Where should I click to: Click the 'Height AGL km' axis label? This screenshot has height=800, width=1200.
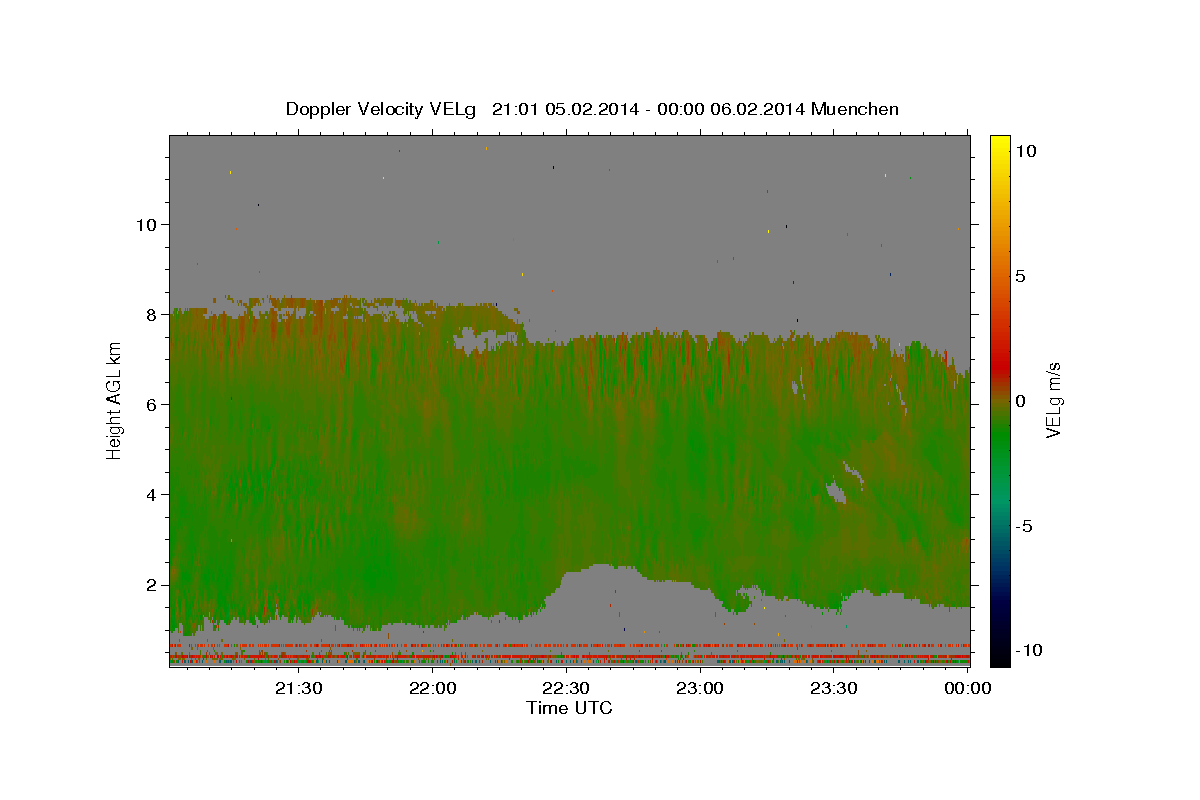pyautogui.click(x=114, y=400)
